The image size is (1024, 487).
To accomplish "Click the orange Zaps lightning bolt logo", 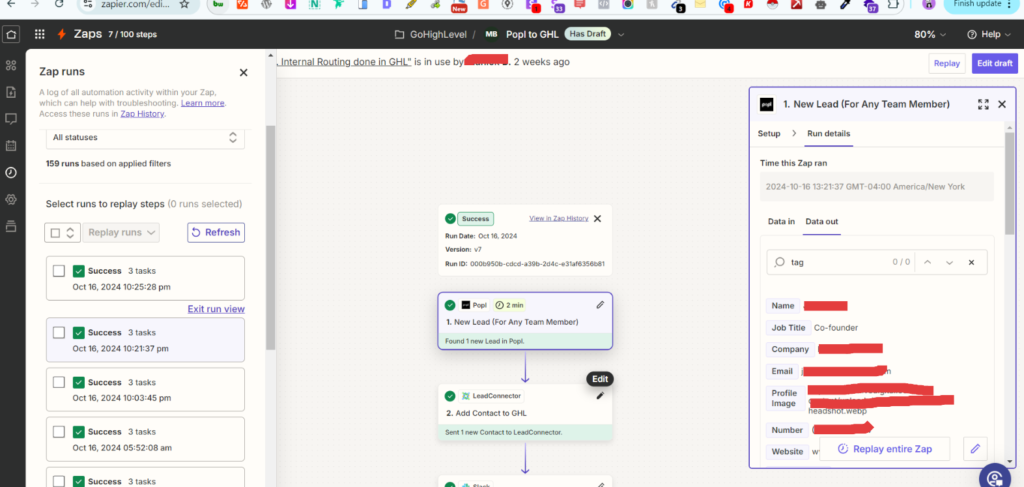I will (62, 34).
